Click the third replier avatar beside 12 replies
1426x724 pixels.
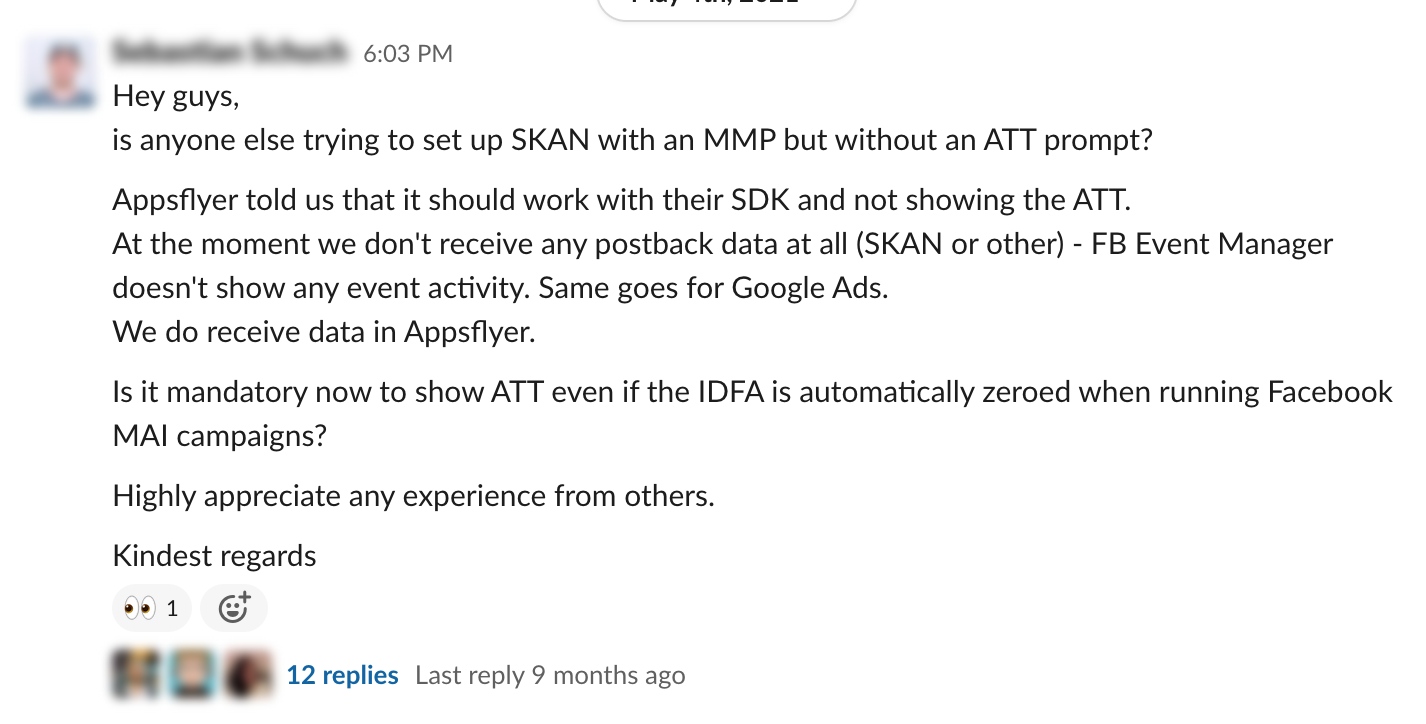248,673
